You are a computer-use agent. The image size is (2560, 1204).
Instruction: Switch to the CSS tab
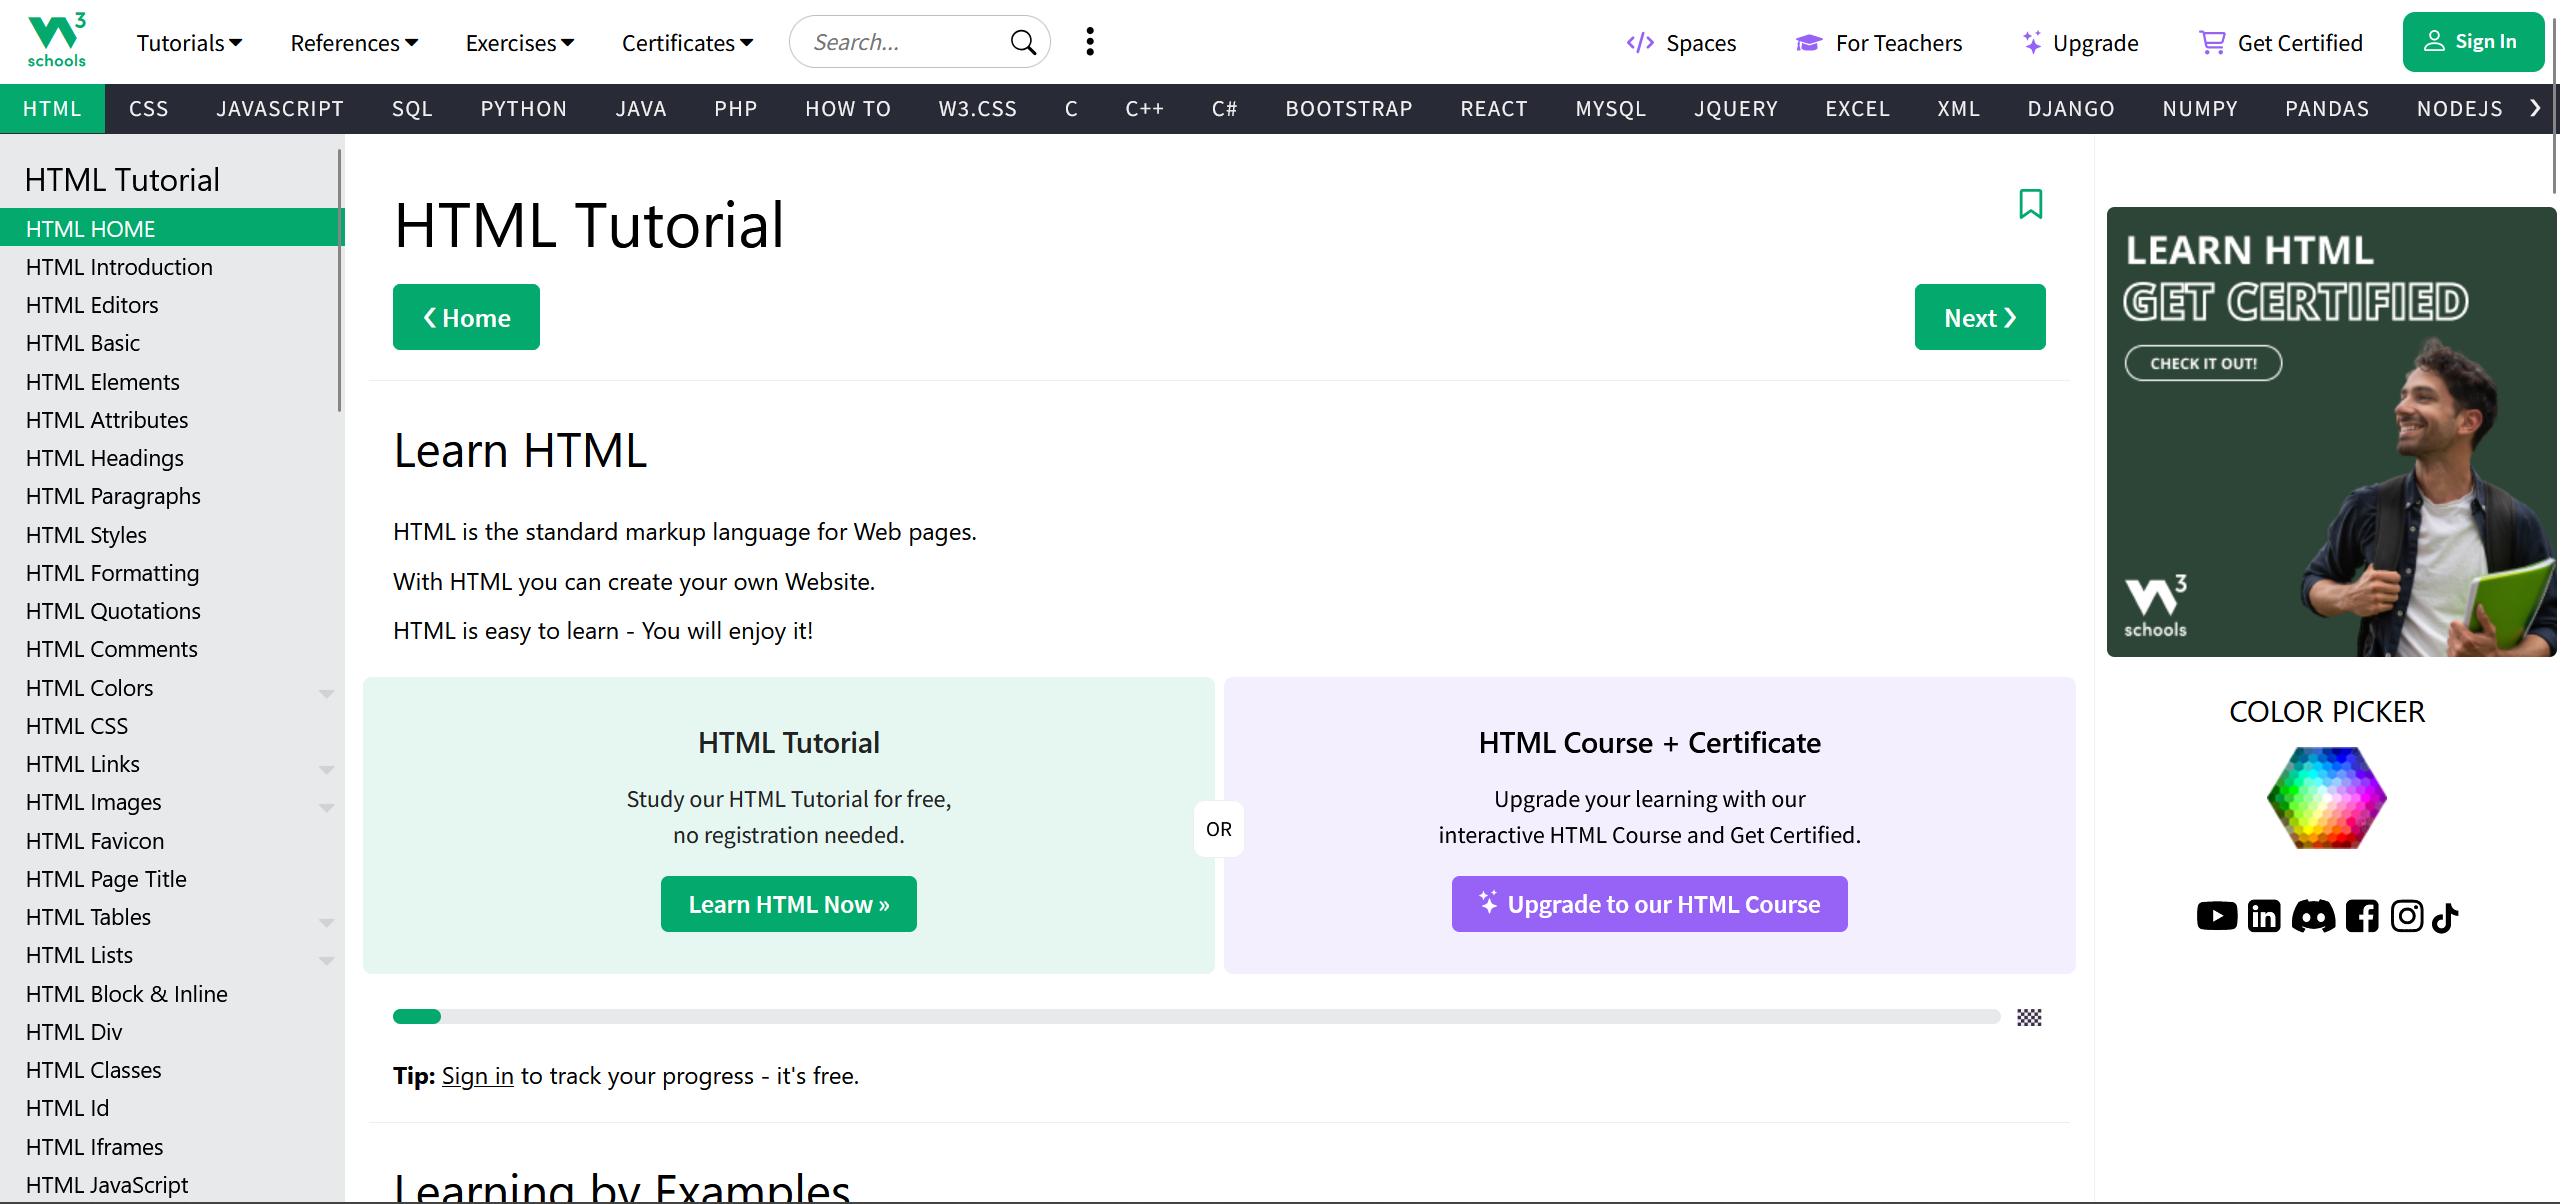148,108
